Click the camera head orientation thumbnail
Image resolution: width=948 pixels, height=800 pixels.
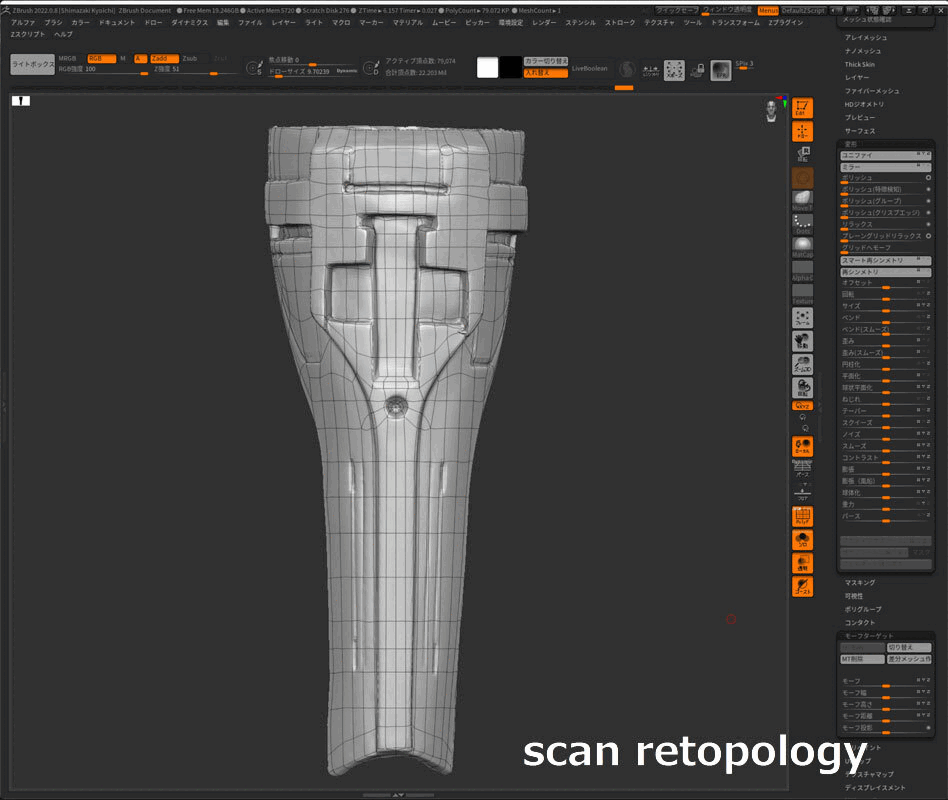click(771, 111)
